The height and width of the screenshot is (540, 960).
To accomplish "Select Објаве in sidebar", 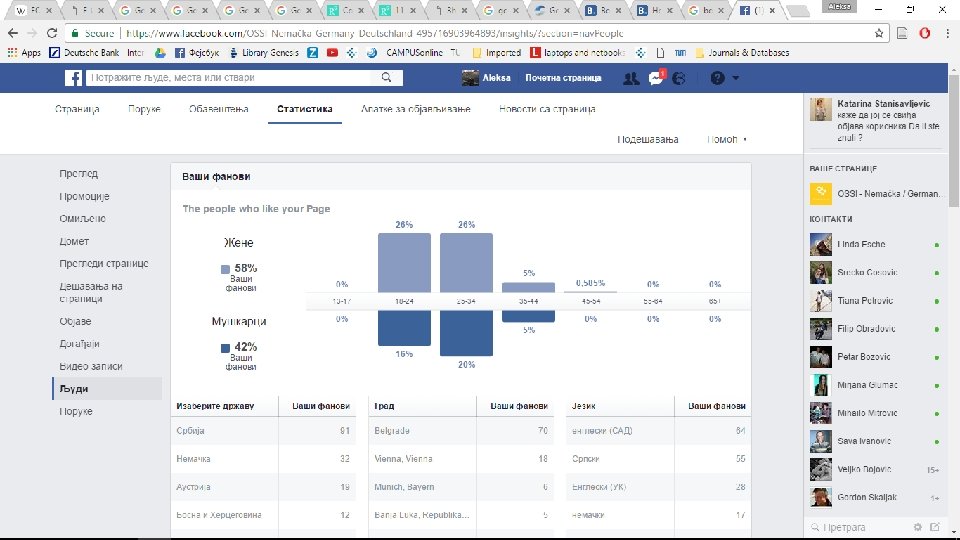I will (75, 321).
